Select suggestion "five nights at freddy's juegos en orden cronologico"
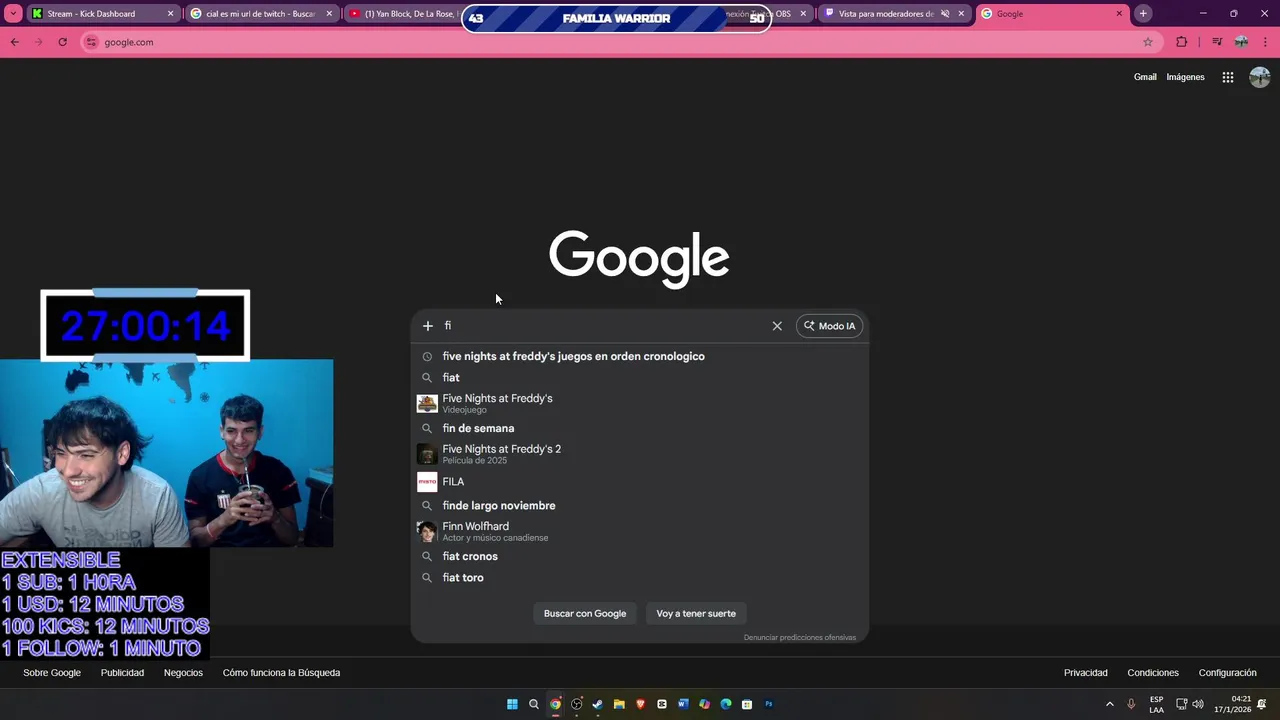This screenshot has height=720, width=1280. click(640, 356)
